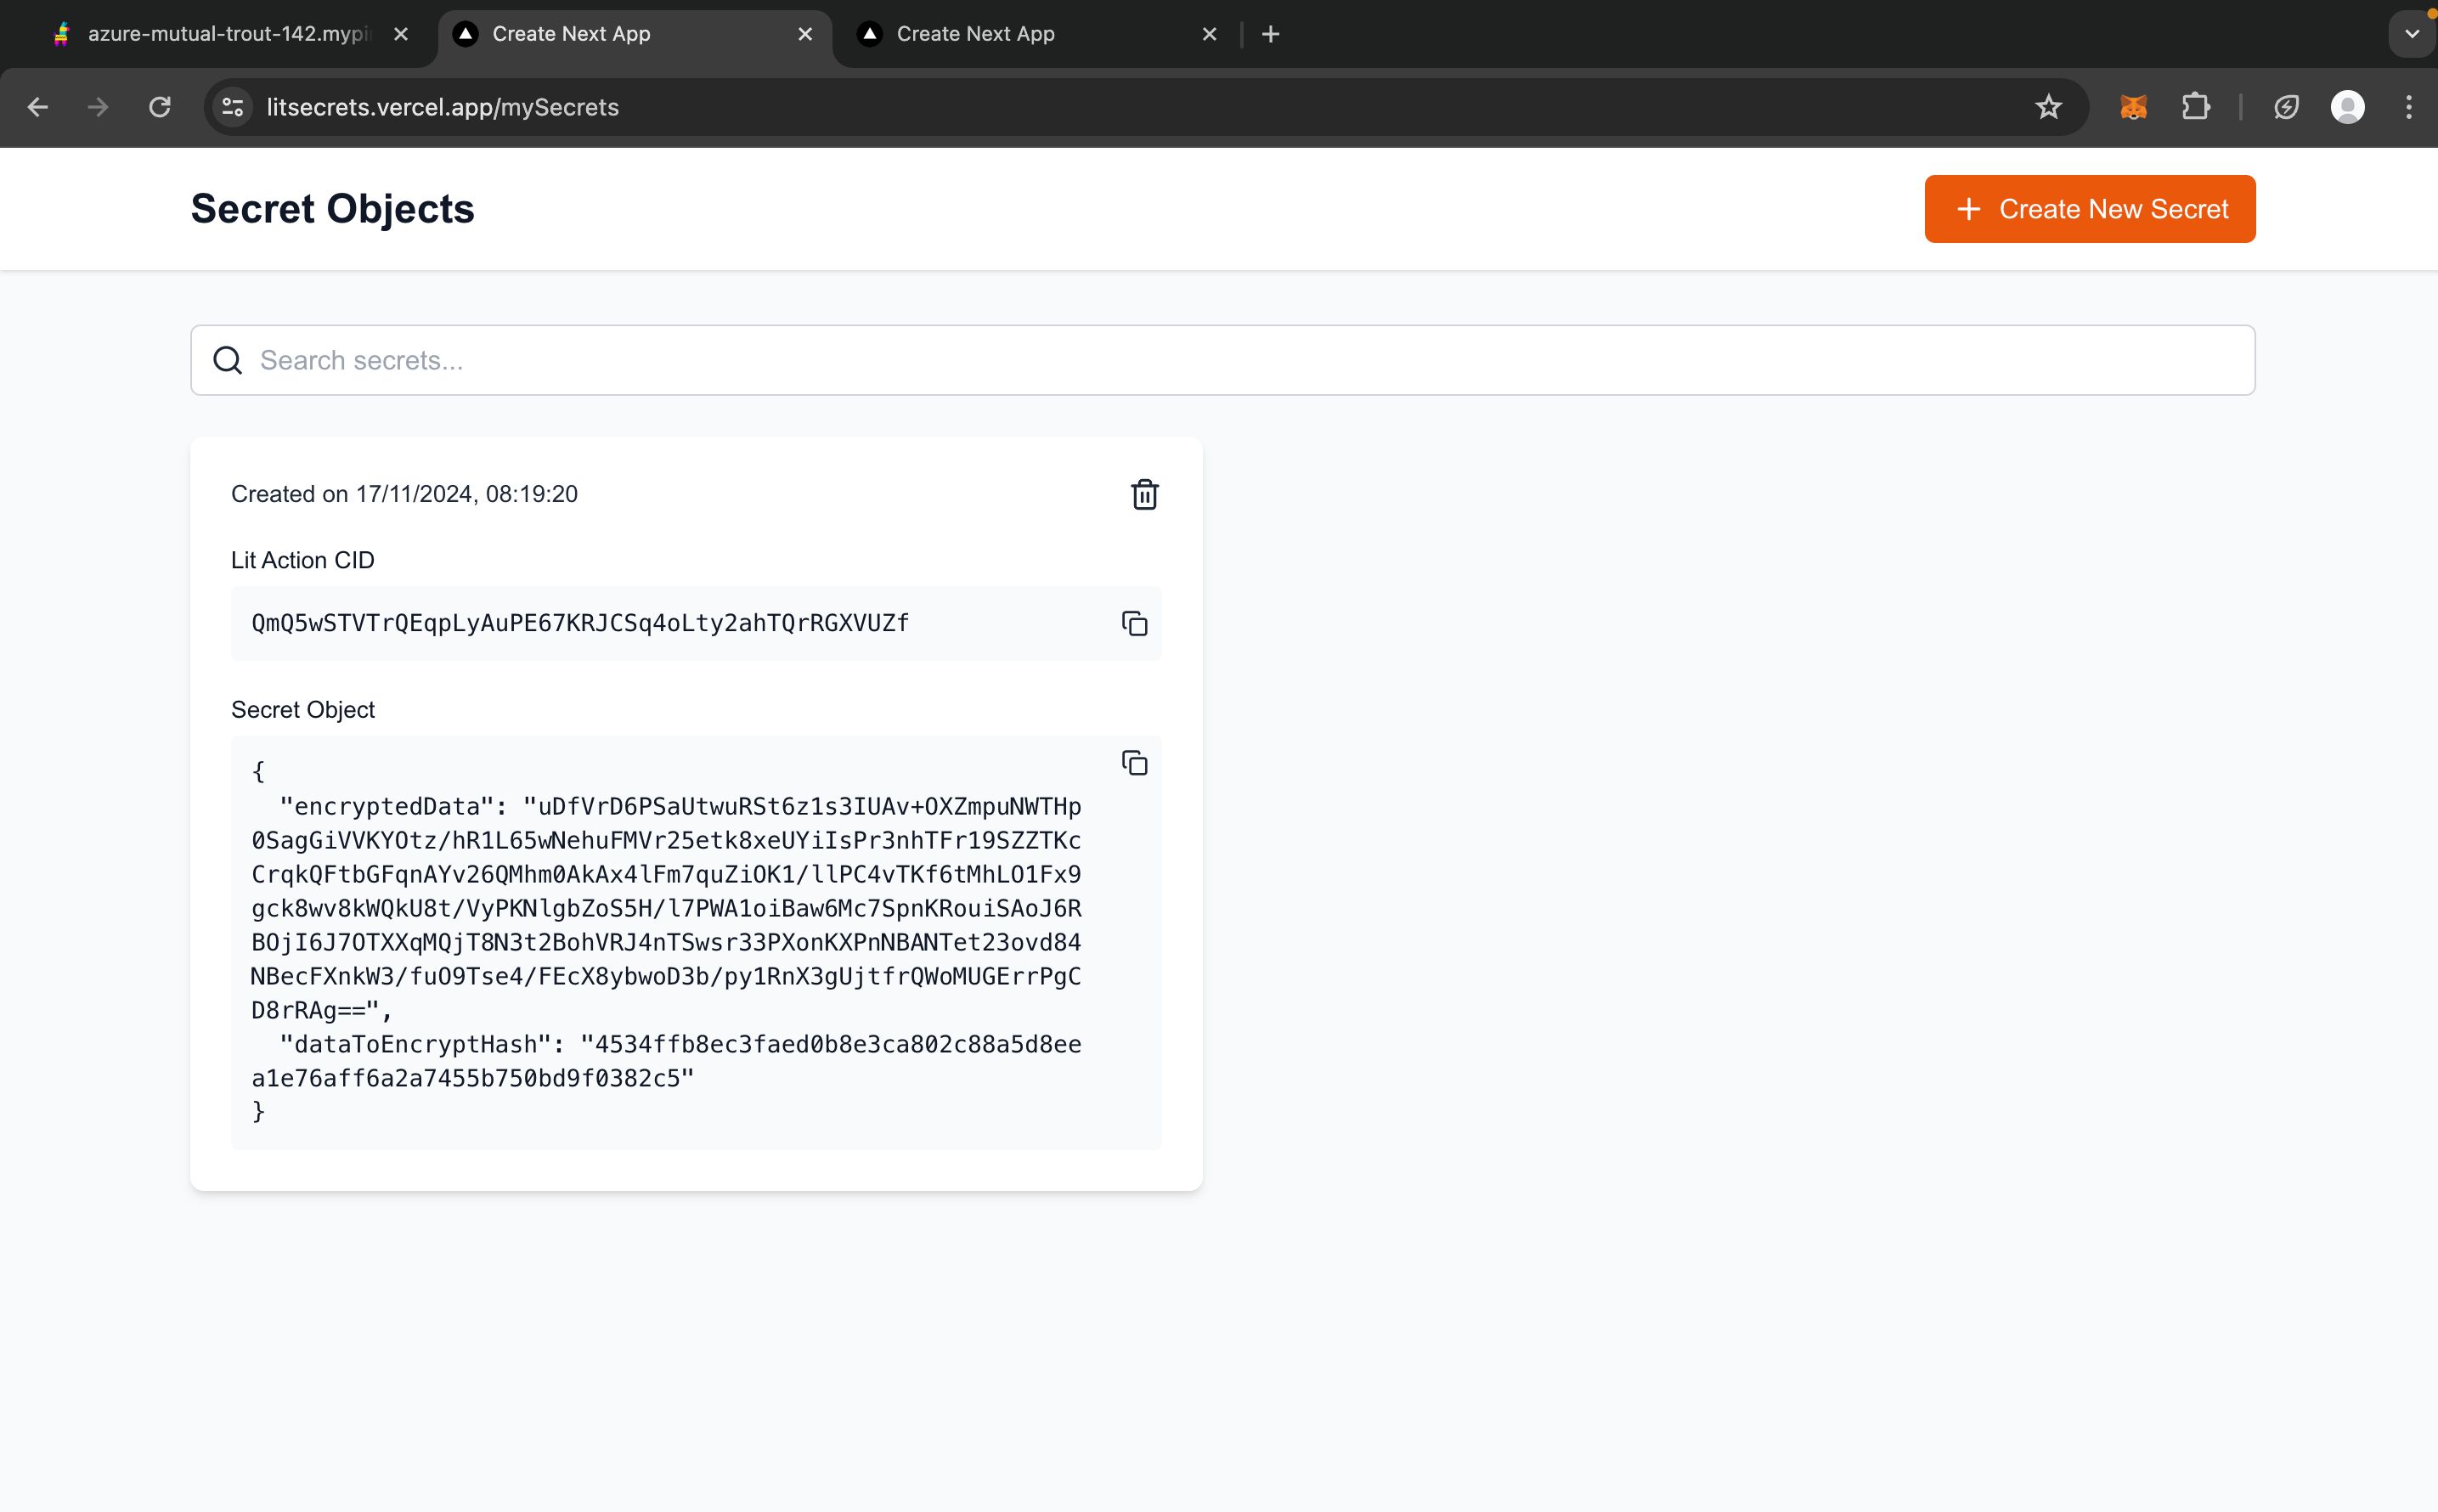The height and width of the screenshot is (1512, 2438).
Task: Click the Secret Object label
Action: click(x=303, y=710)
